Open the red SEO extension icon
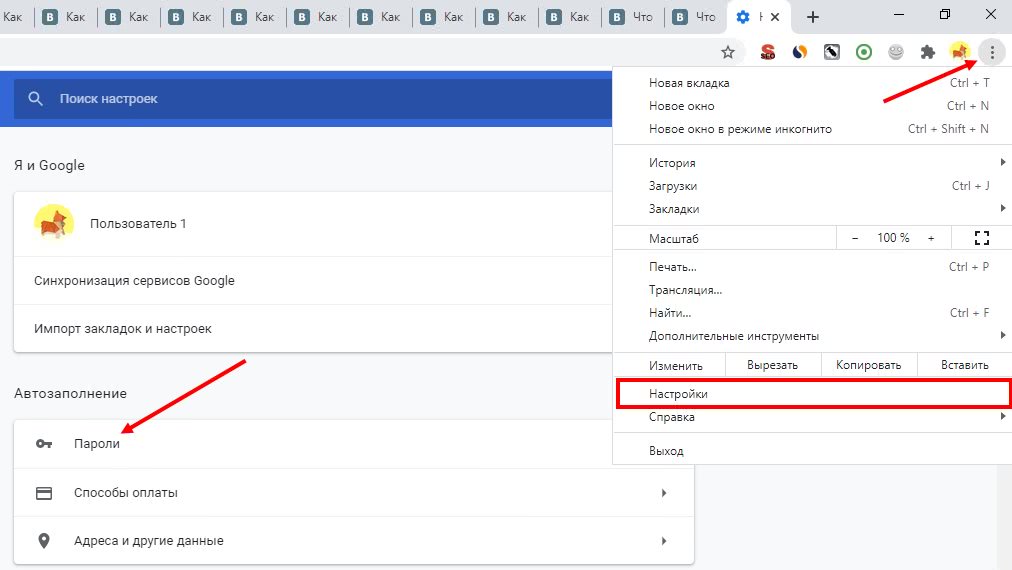 (x=768, y=52)
